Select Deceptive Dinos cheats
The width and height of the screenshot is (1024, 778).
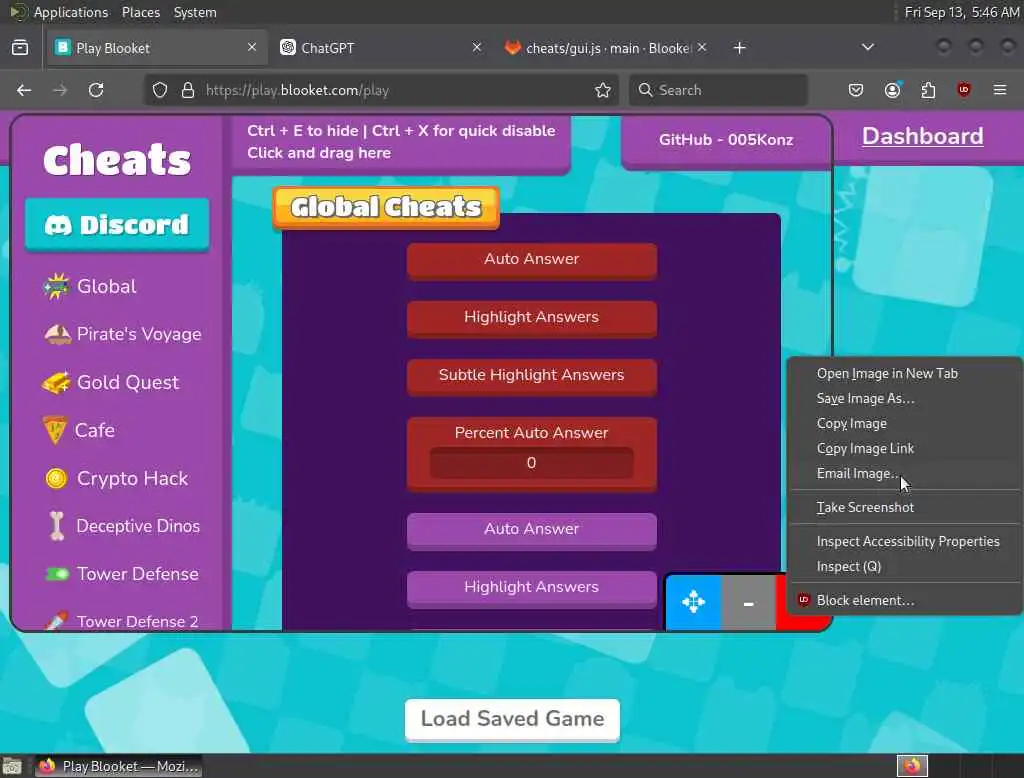pyautogui.click(x=123, y=526)
